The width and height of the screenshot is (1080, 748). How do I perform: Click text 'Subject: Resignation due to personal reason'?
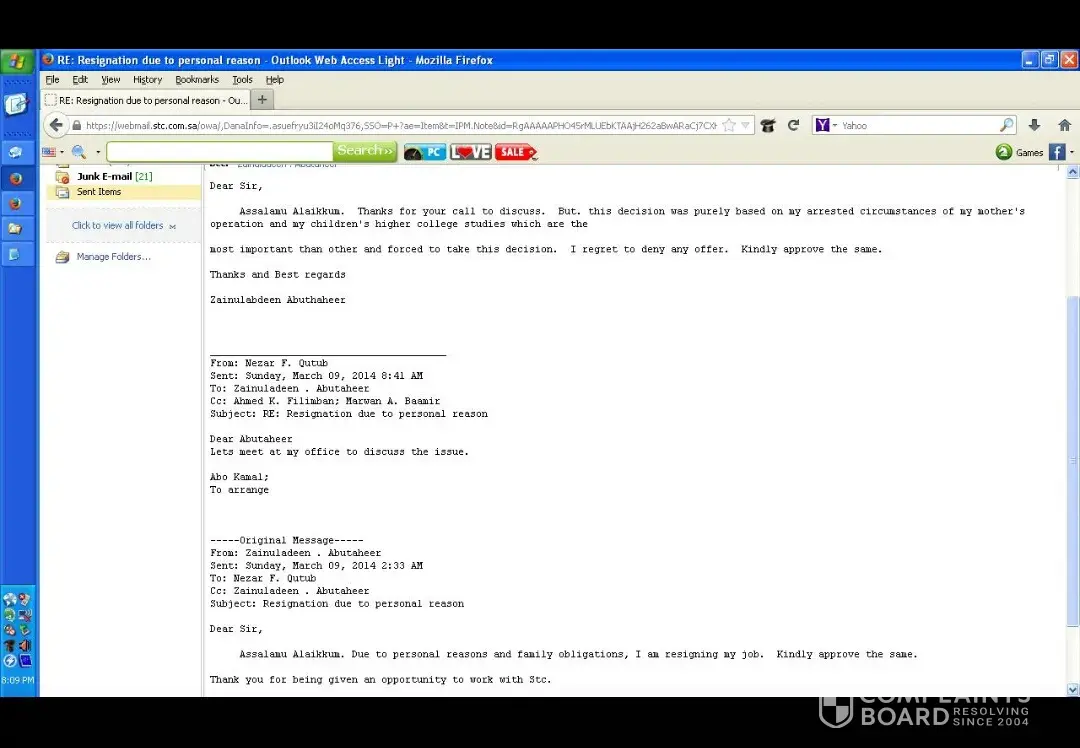click(337, 604)
